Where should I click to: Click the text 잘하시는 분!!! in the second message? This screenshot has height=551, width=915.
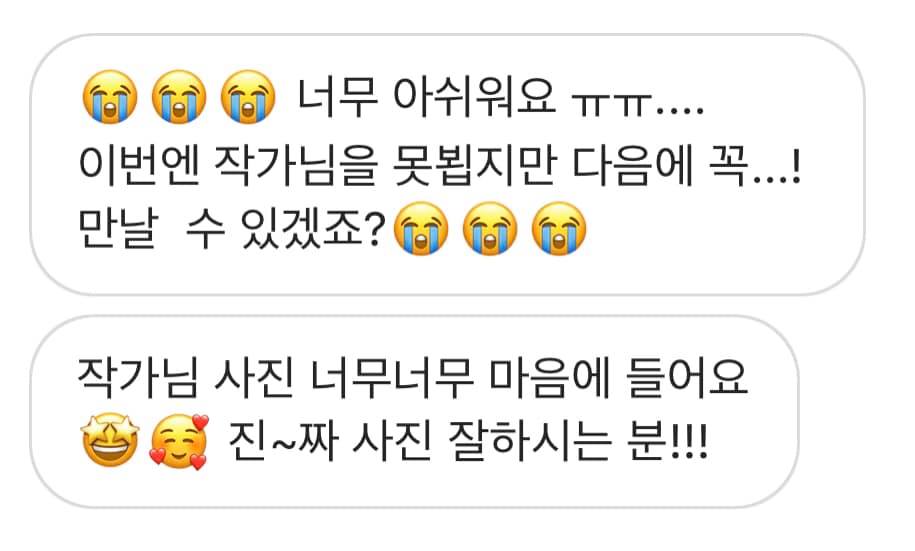pyautogui.click(x=578, y=441)
